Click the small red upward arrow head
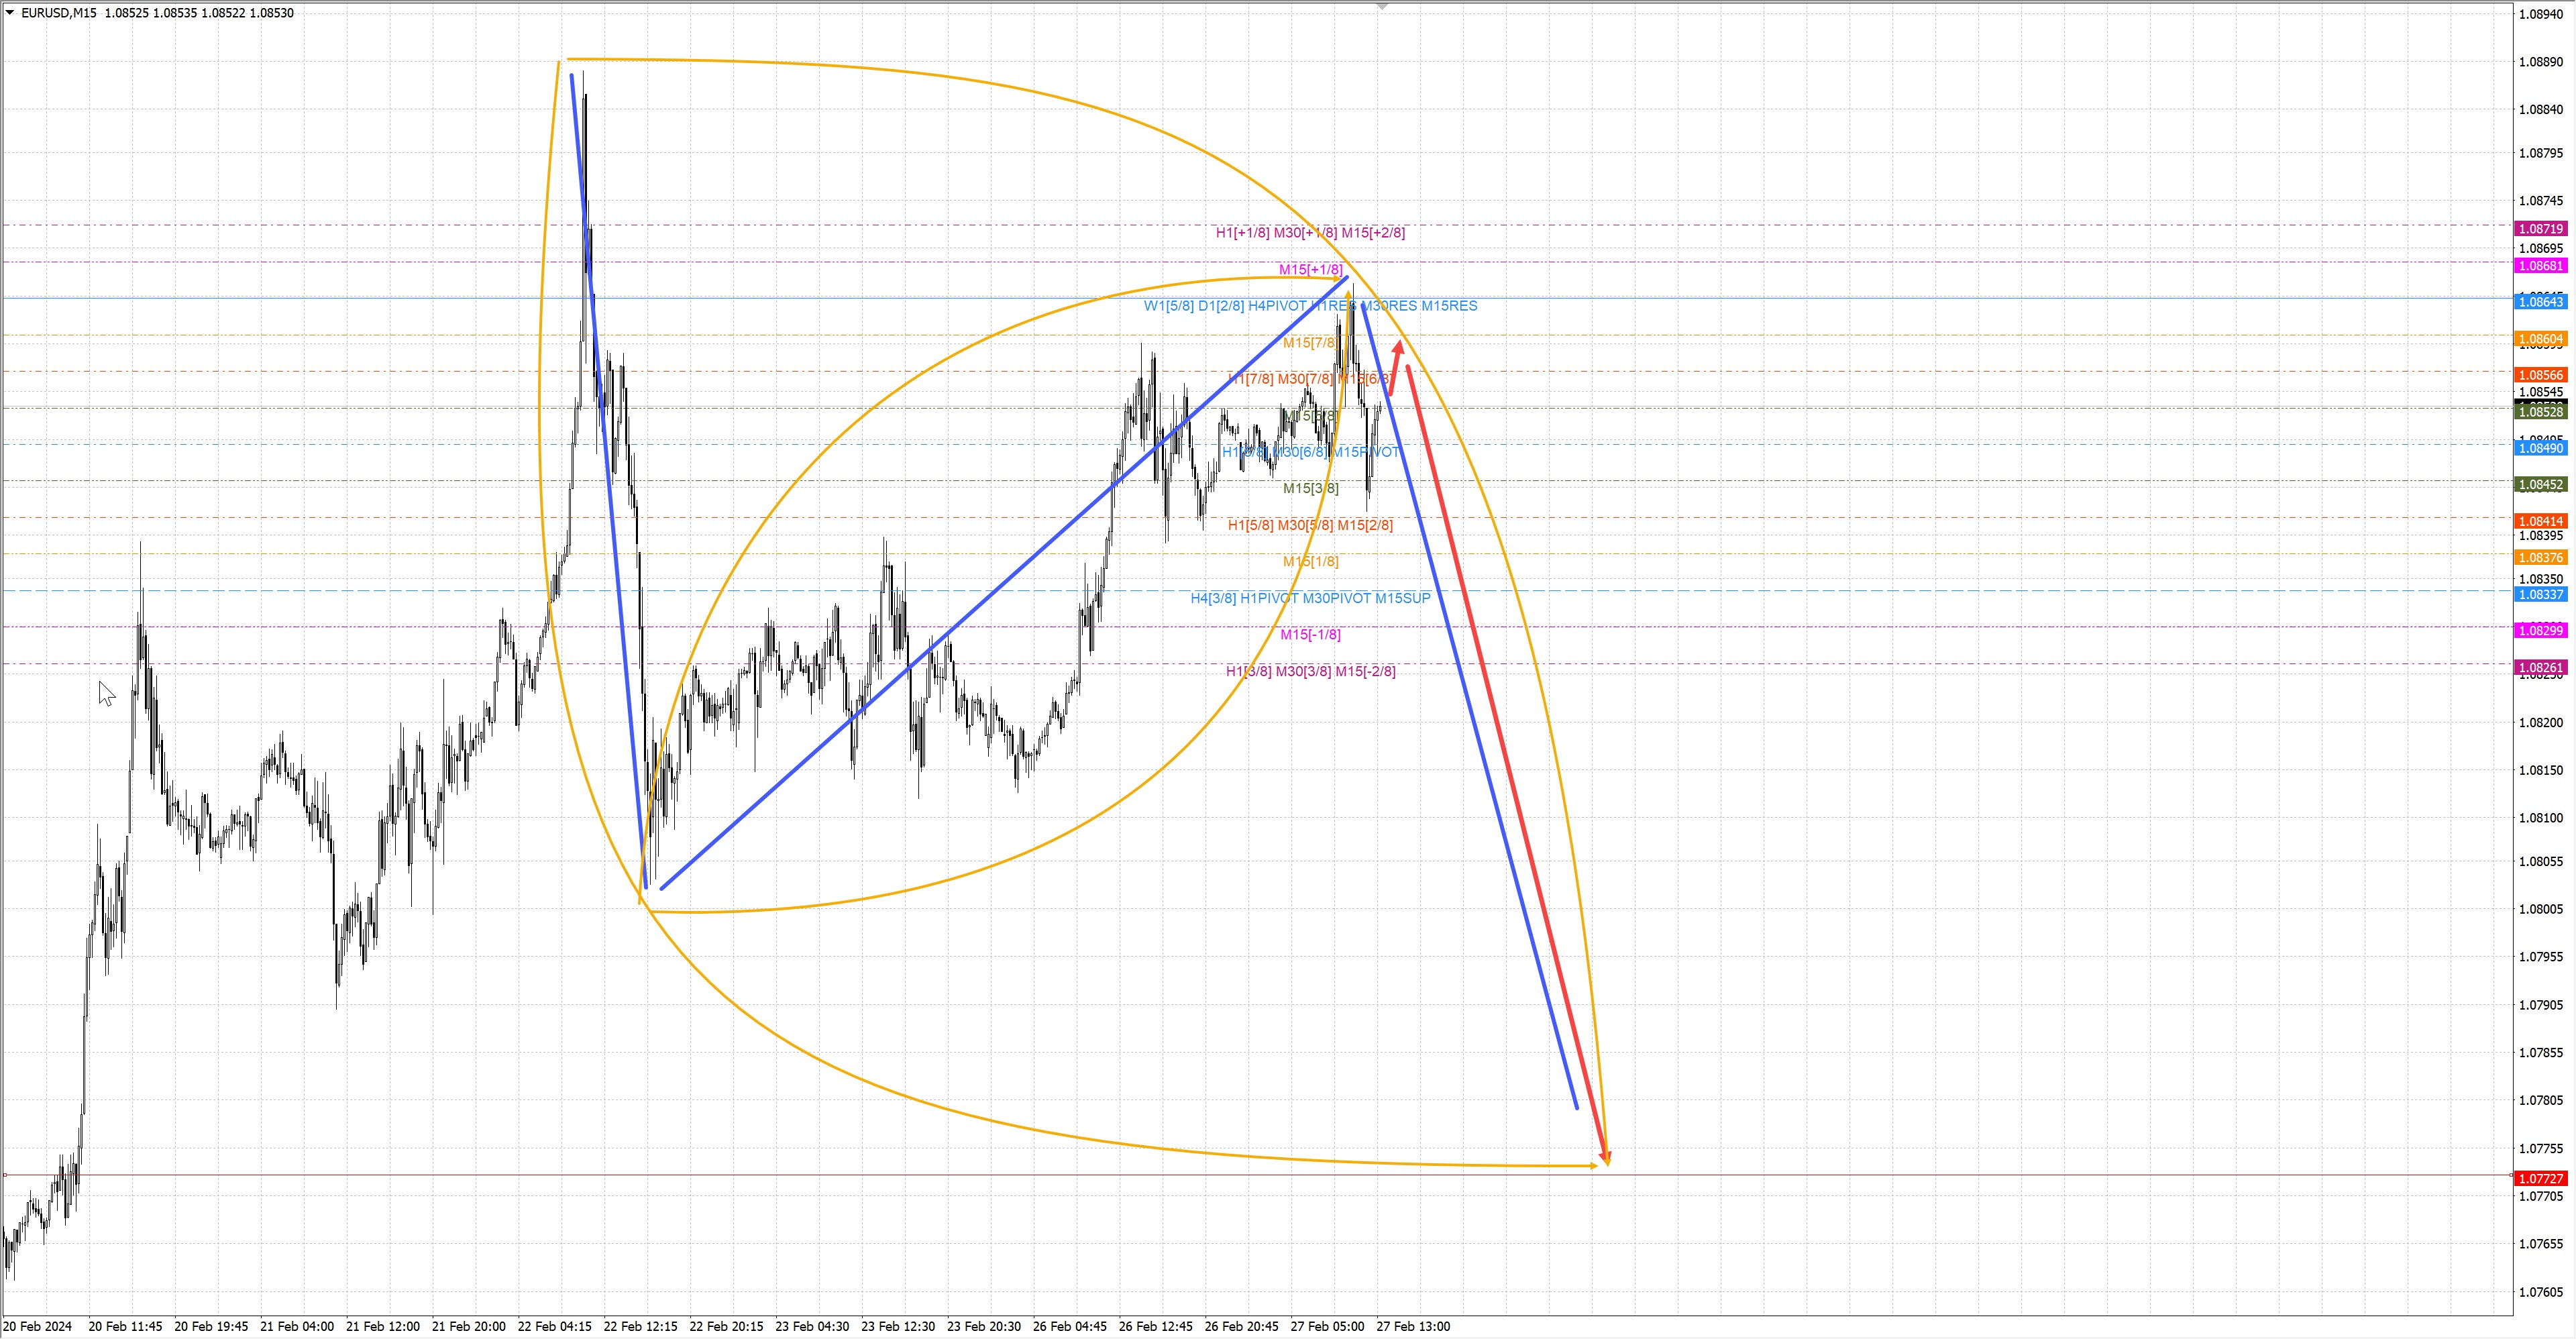The width and height of the screenshot is (2576, 1339). [x=1399, y=347]
